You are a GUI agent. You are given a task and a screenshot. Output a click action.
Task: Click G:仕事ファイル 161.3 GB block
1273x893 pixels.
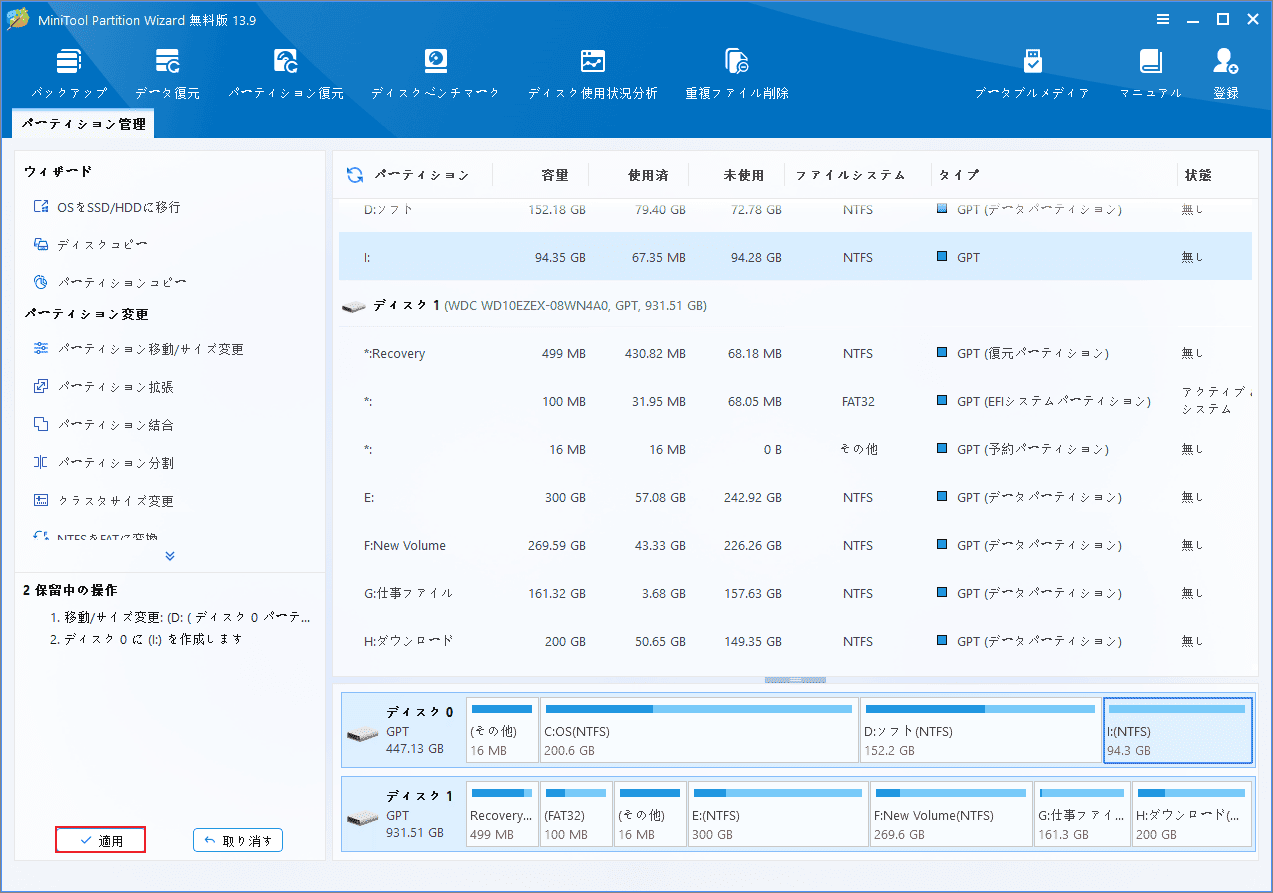tap(1082, 814)
